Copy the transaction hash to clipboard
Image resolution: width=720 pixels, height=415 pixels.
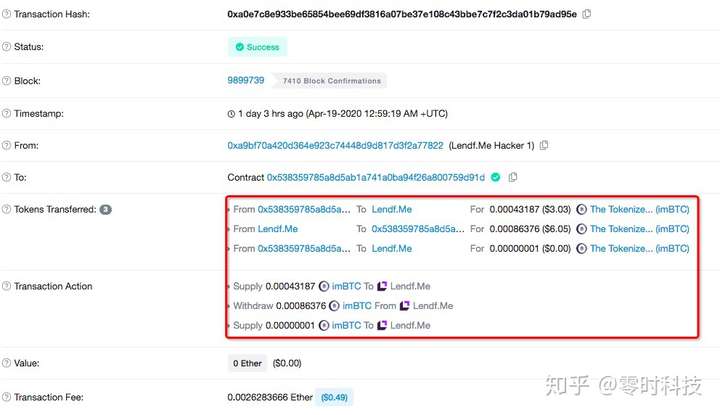pyautogui.click(x=586, y=14)
